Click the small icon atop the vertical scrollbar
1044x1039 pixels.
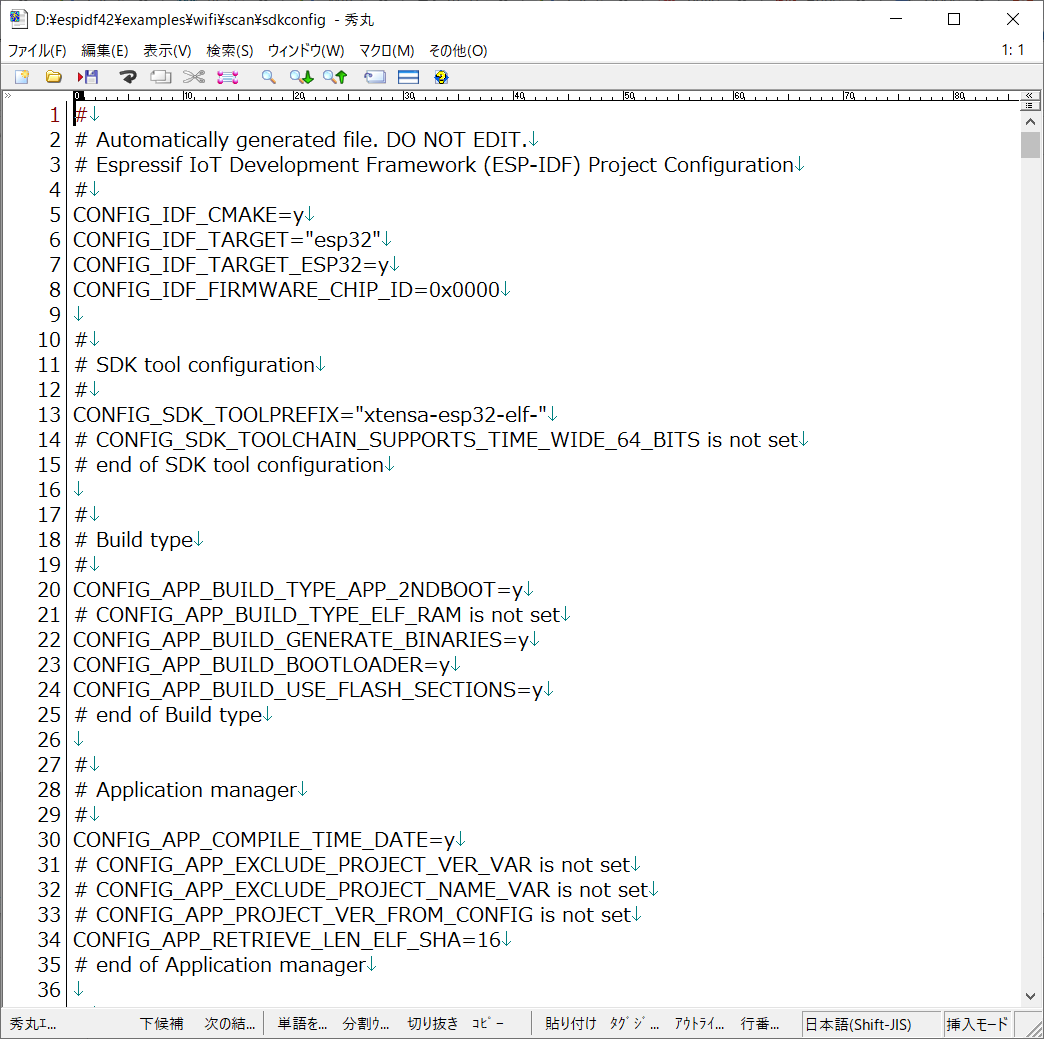[1029, 106]
